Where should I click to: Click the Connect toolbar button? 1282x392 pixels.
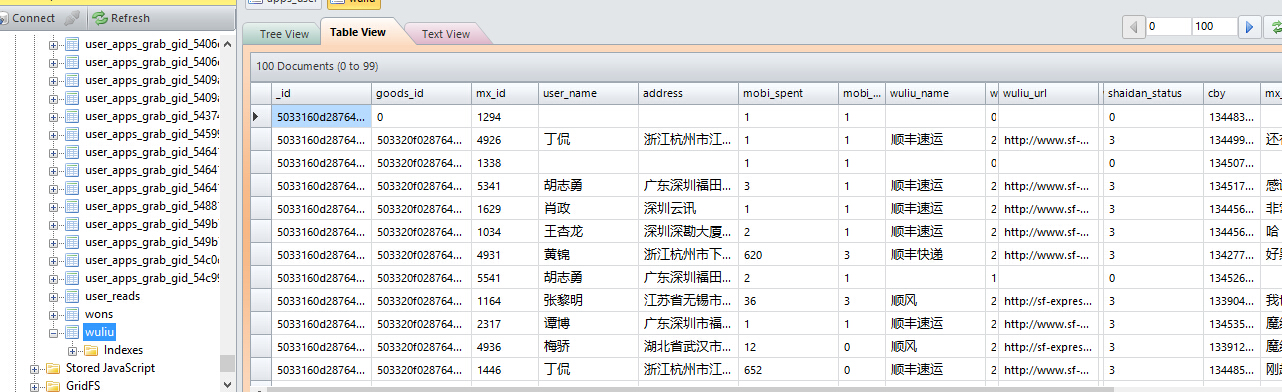28,18
